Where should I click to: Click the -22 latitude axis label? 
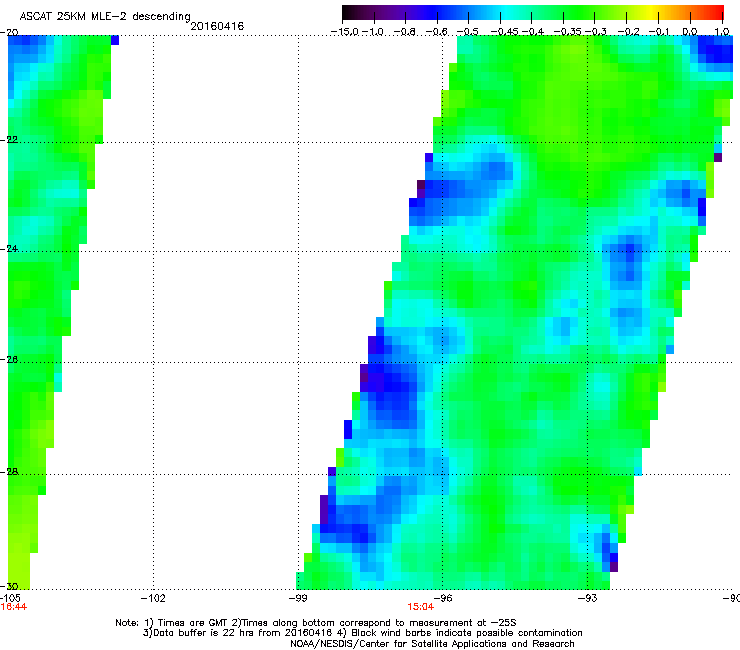tap(9, 140)
